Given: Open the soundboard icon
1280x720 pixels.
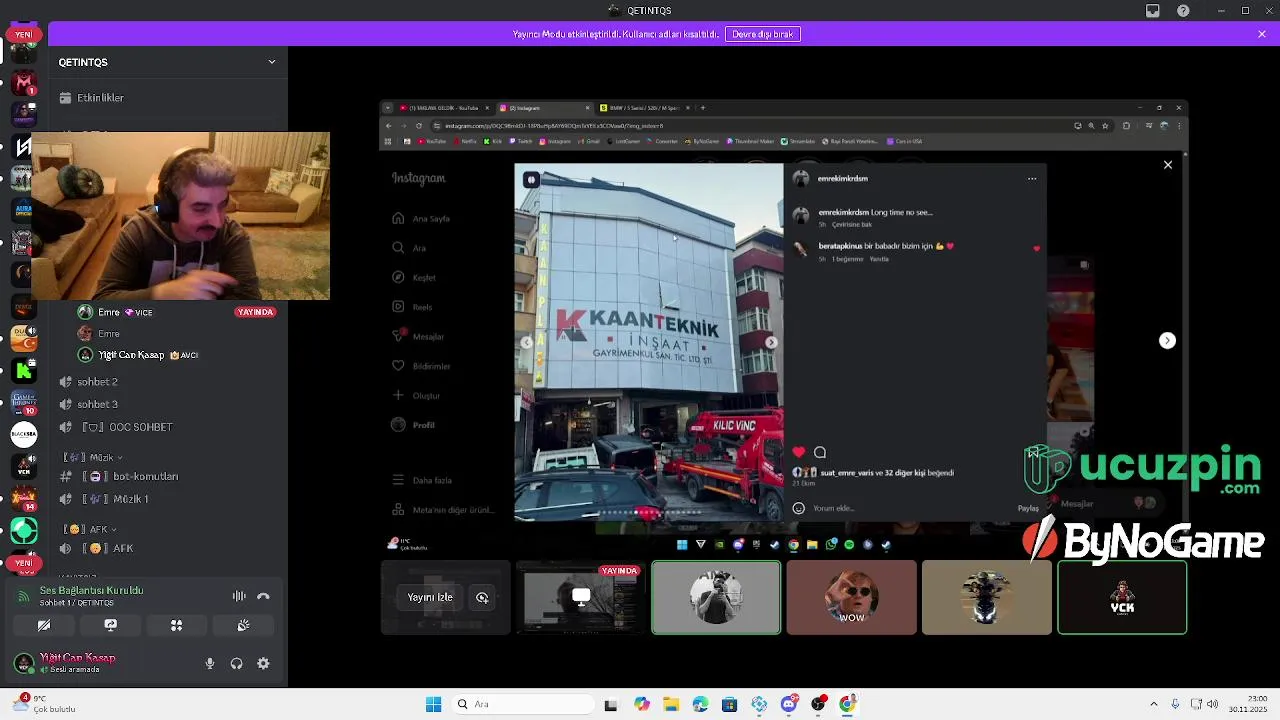Looking at the screenshot, I should (x=243, y=625).
